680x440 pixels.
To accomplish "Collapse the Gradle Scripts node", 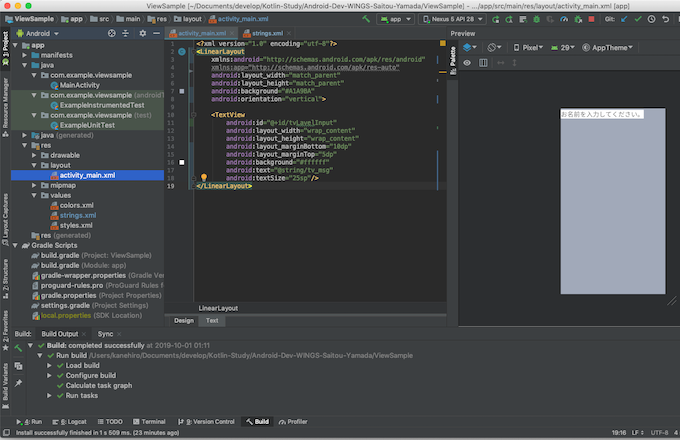I will pos(15,245).
